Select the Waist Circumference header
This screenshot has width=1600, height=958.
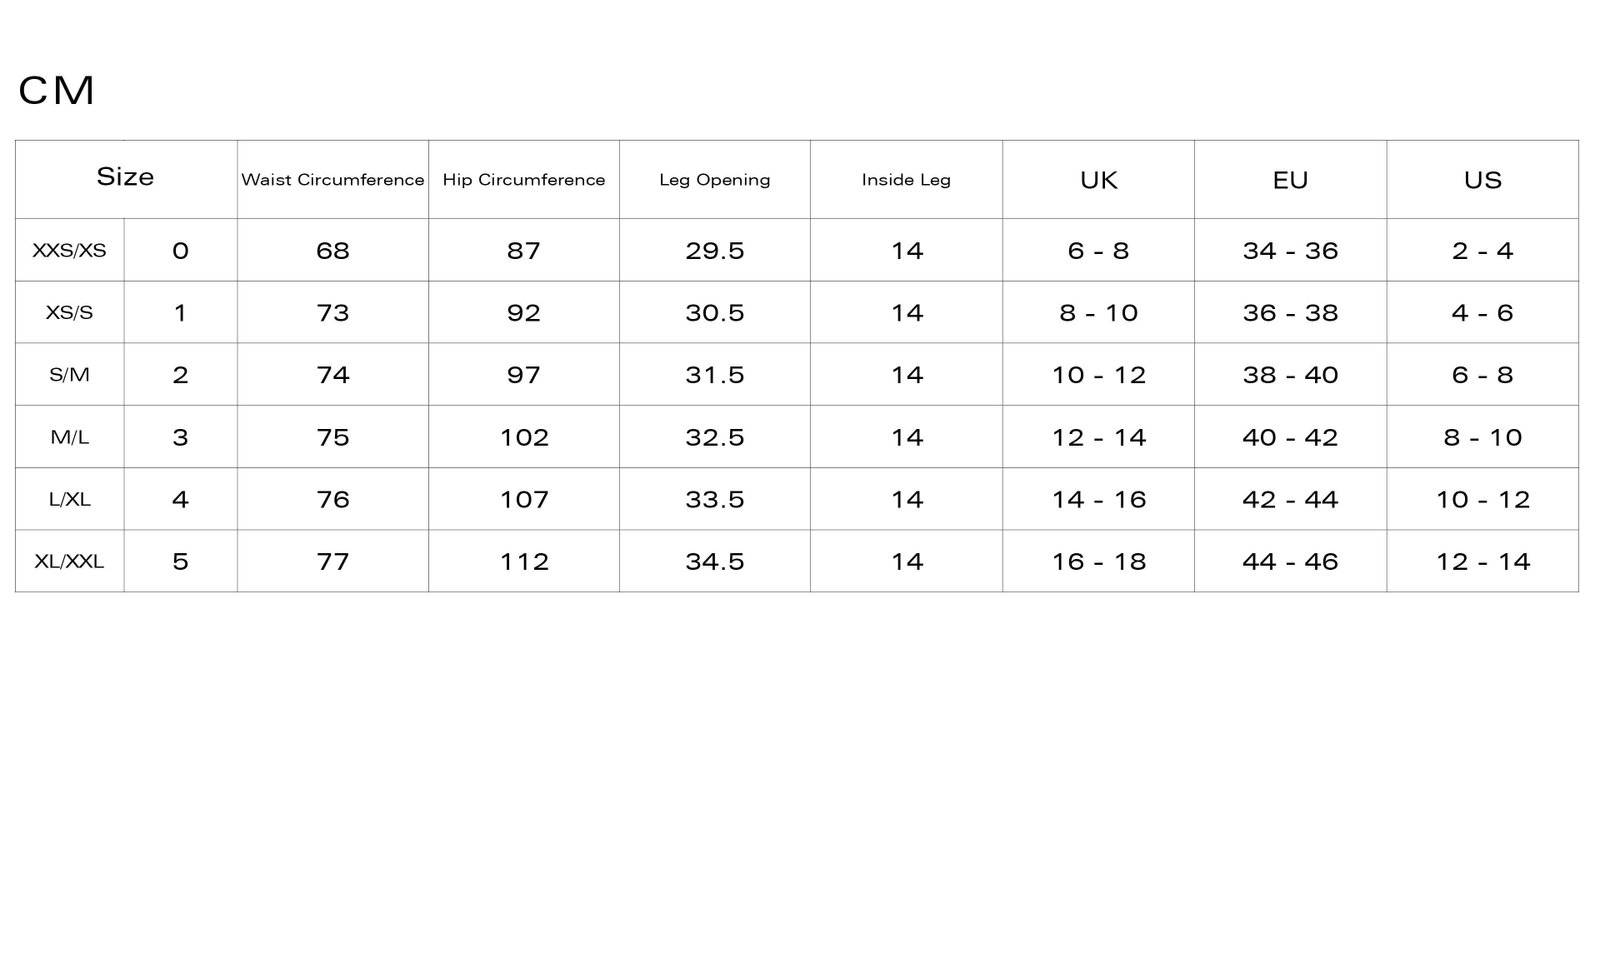point(333,180)
